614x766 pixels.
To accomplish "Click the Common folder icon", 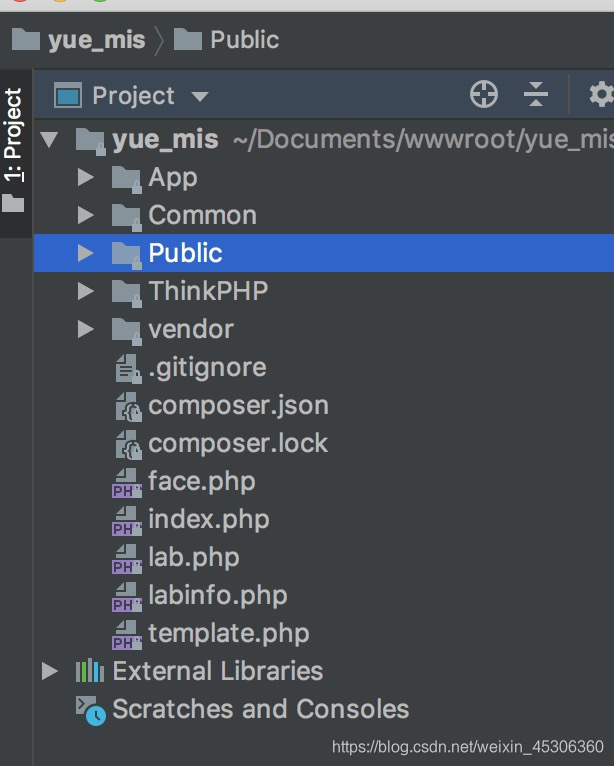I will [x=127, y=217].
